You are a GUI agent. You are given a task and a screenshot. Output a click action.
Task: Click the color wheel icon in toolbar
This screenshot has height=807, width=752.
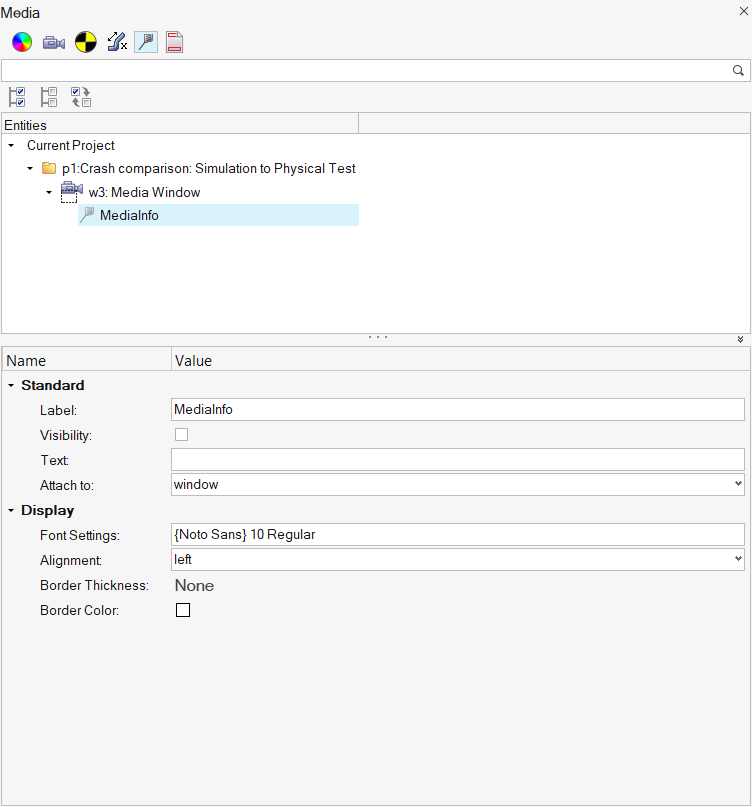[22, 43]
